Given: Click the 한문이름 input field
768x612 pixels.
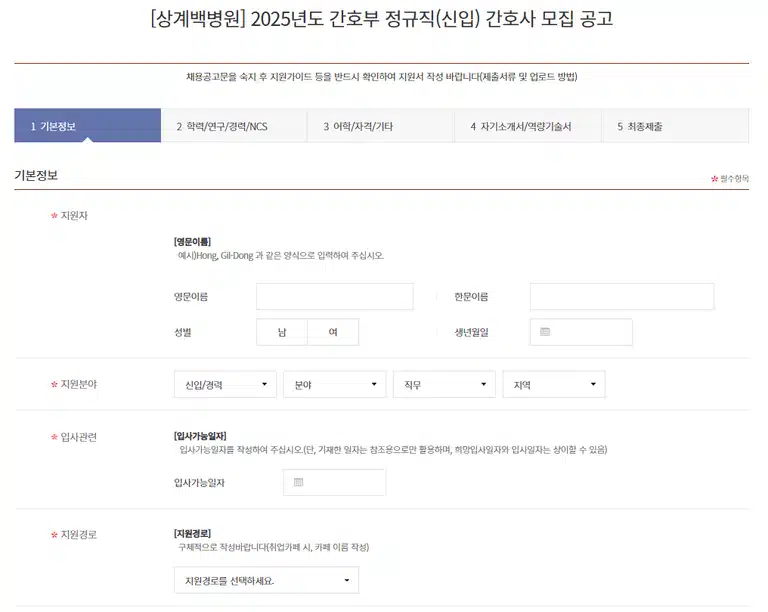Looking at the screenshot, I should [x=622, y=296].
